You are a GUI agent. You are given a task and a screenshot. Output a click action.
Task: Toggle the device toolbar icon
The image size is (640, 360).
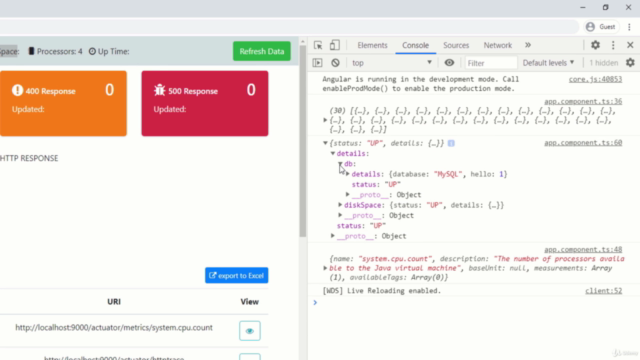point(335,45)
